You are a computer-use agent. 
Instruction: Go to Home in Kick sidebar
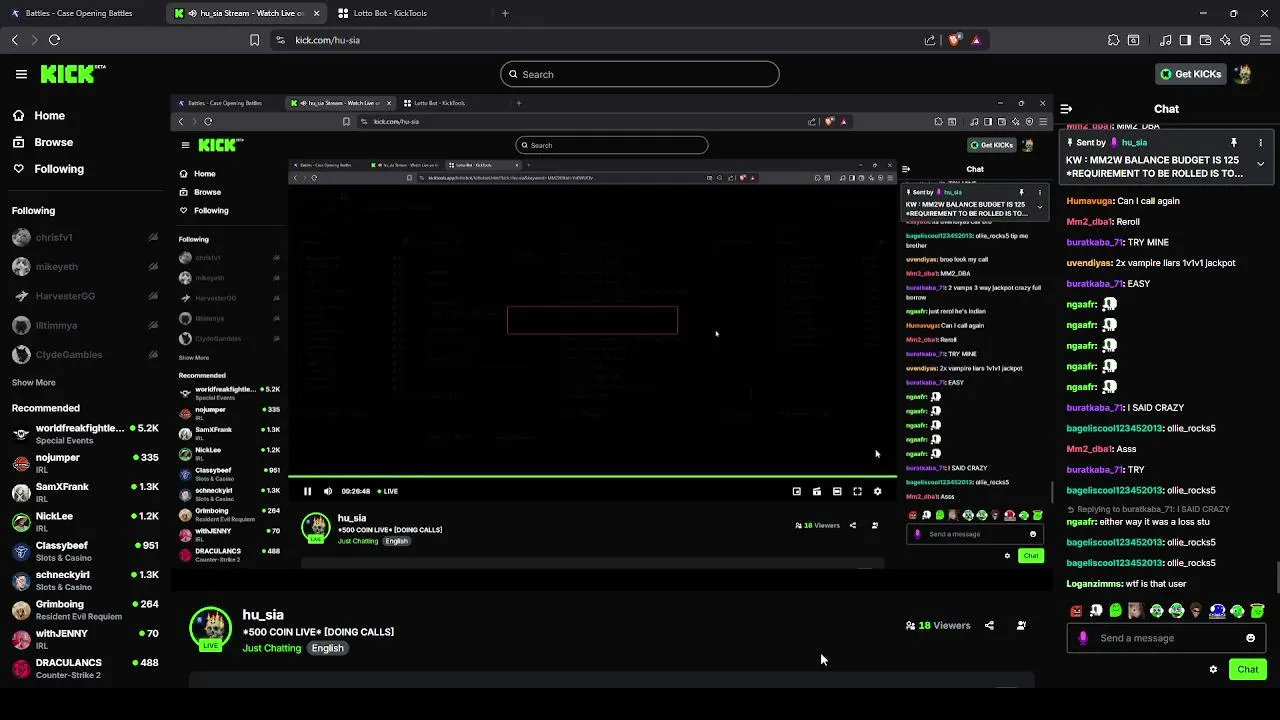(38, 116)
